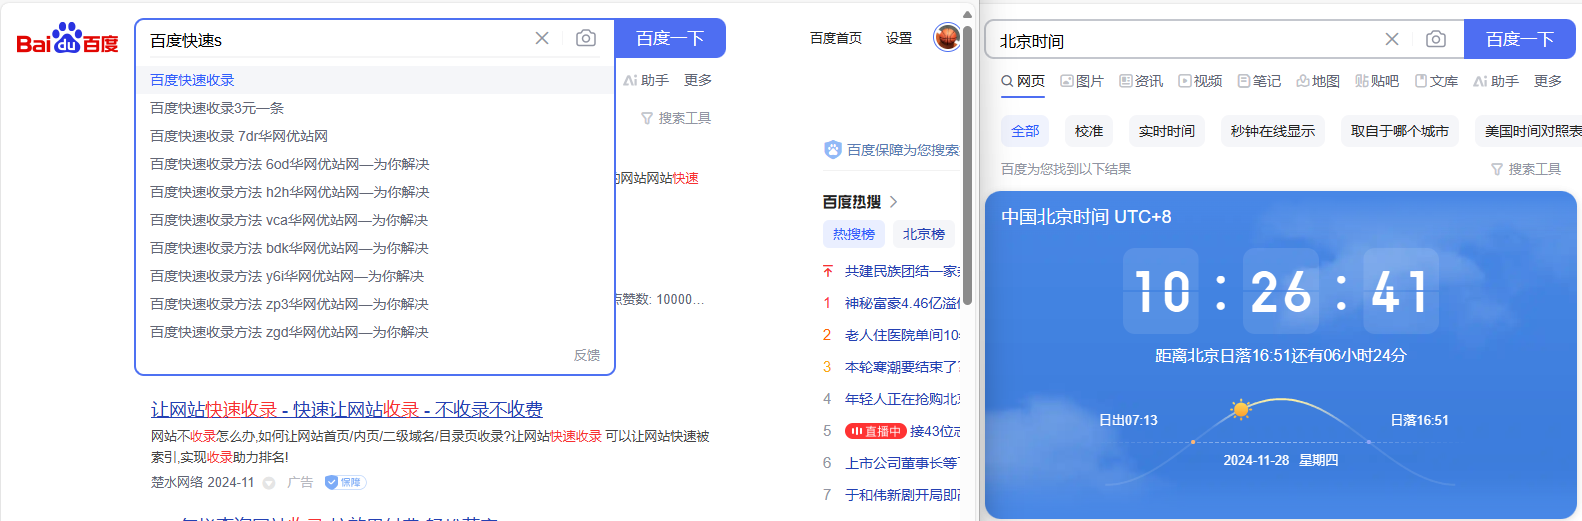Switch to 北京榜 tab

924,234
